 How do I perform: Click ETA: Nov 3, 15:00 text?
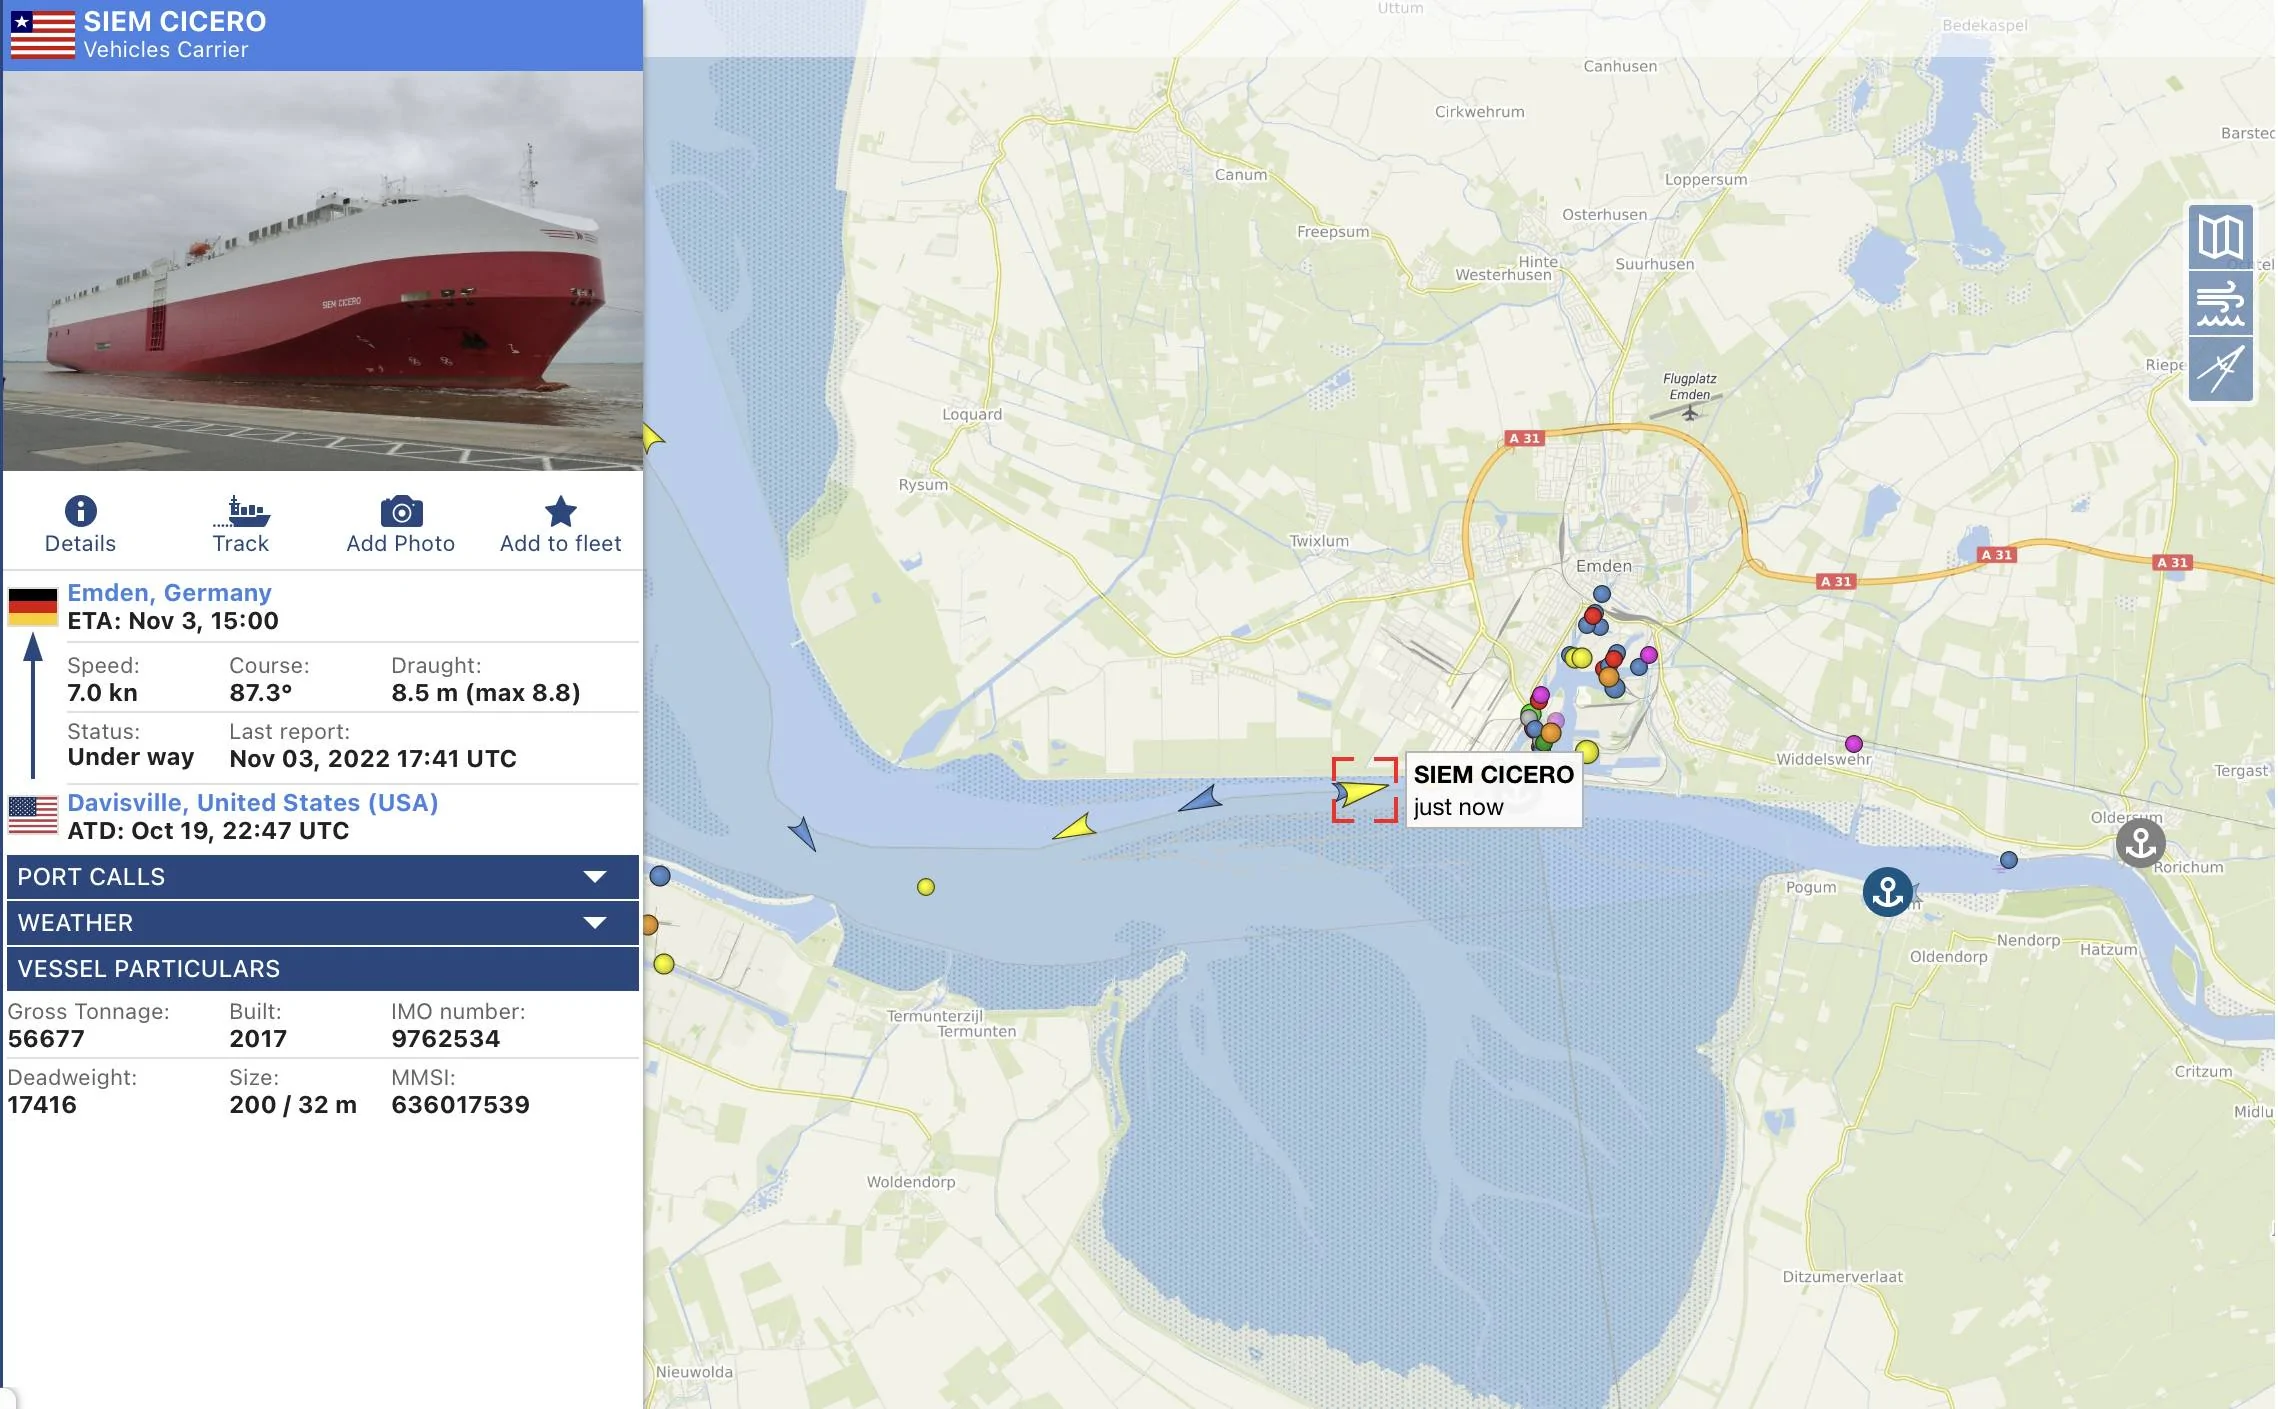point(173,621)
